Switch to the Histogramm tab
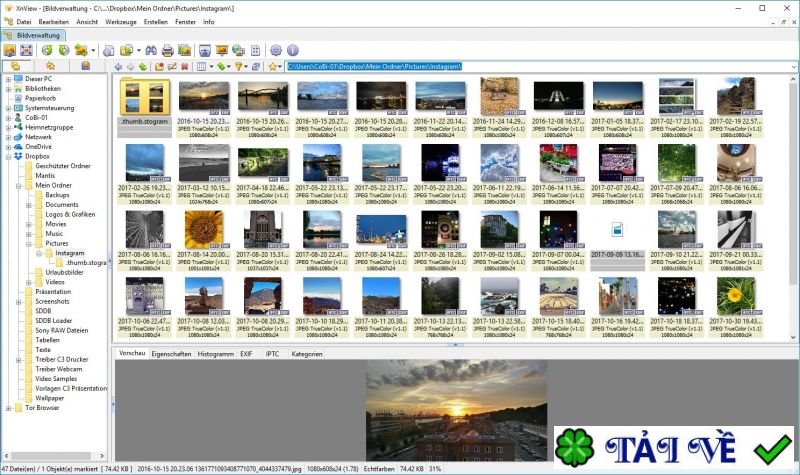This screenshot has height=475, width=800. [x=215, y=354]
